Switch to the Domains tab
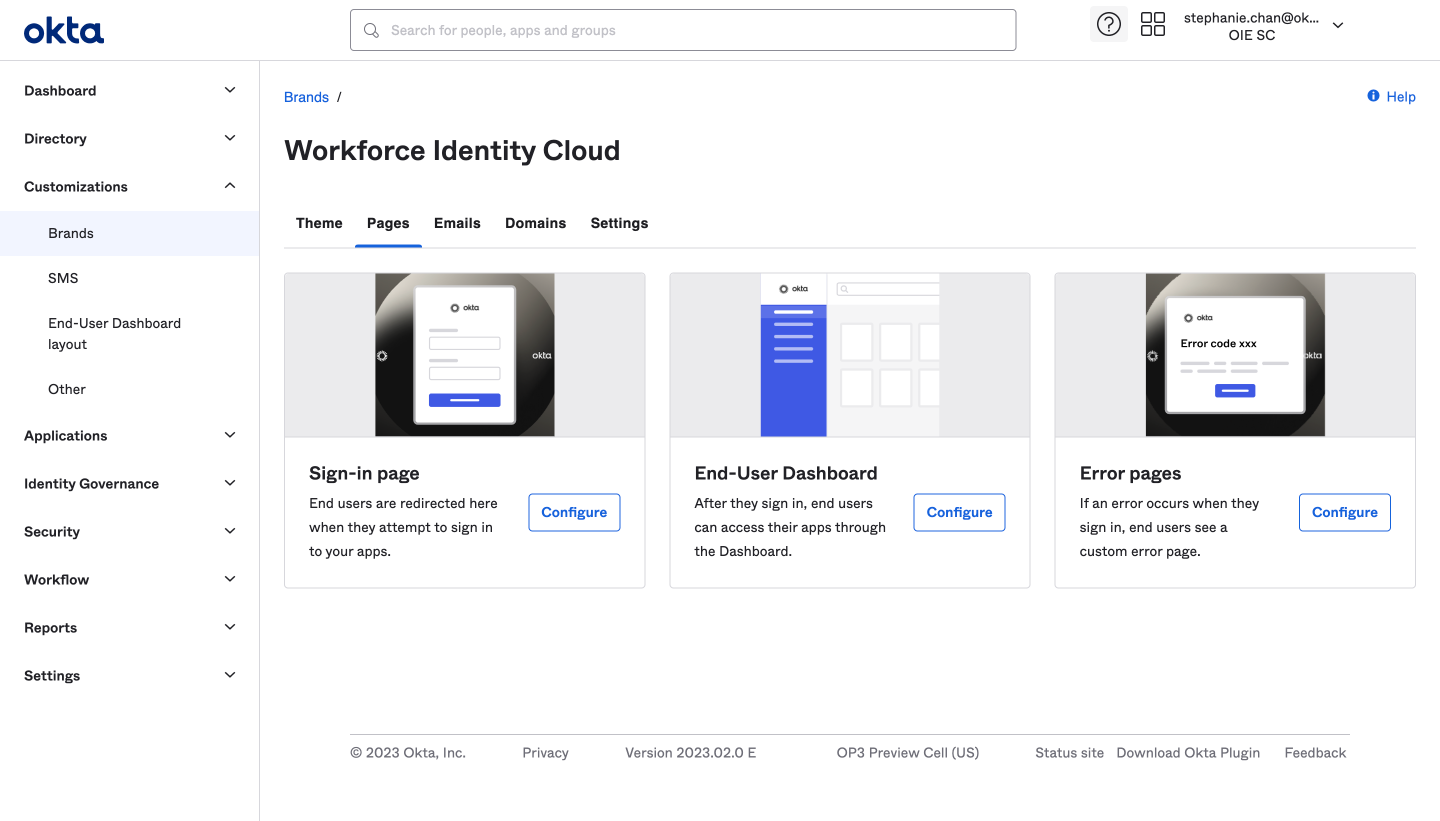Viewport: 1440px width, 821px height. click(535, 223)
